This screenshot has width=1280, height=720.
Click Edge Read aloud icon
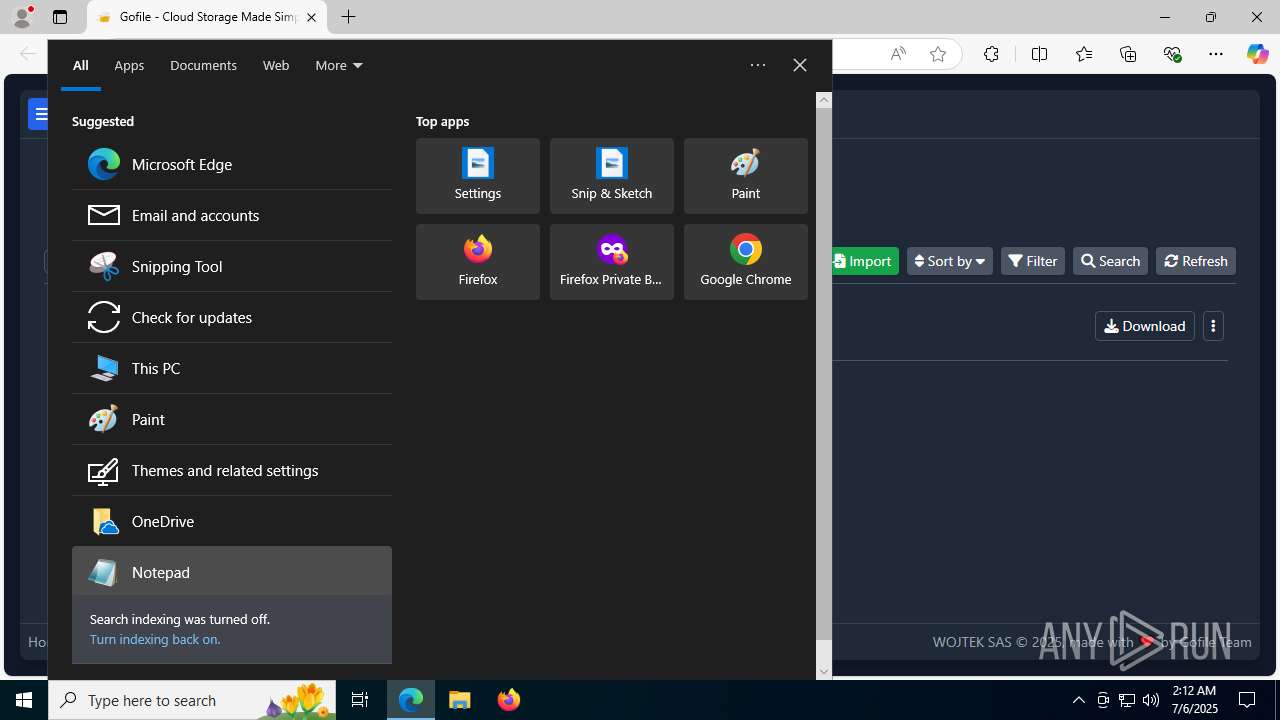[898, 54]
